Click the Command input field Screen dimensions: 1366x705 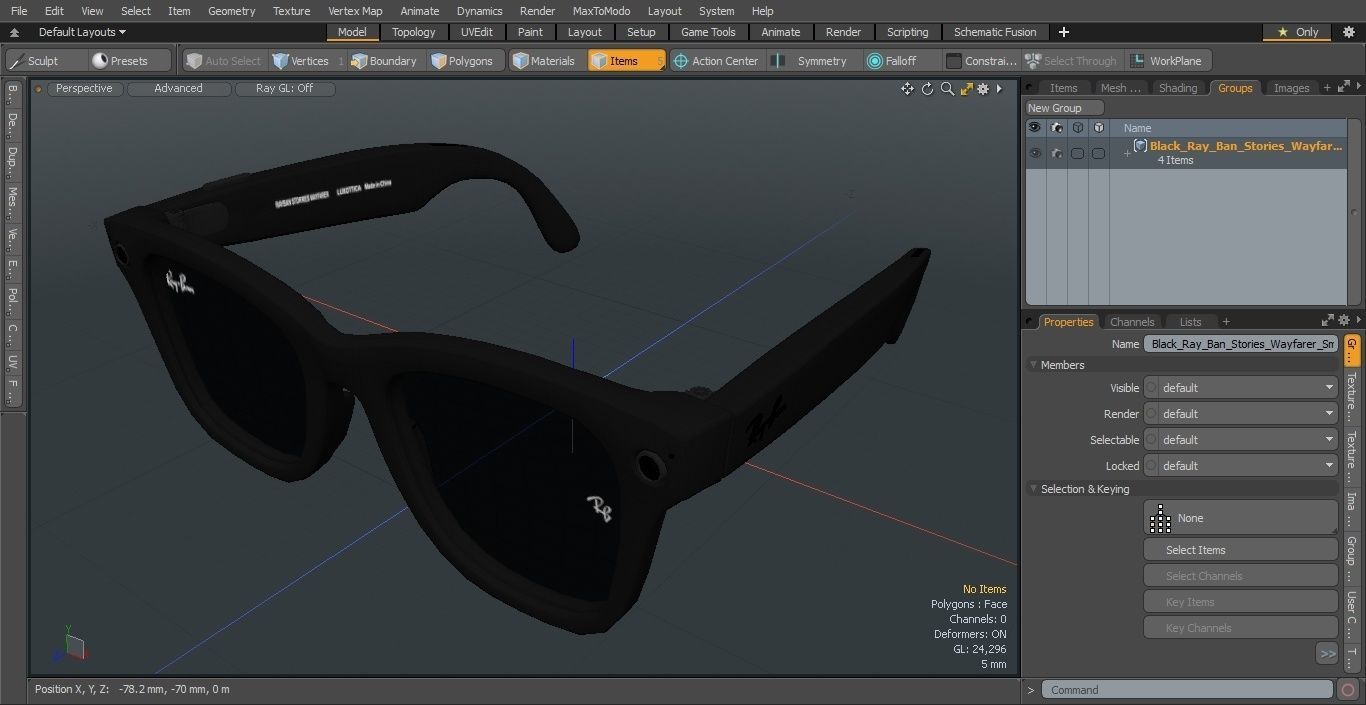[1186, 690]
